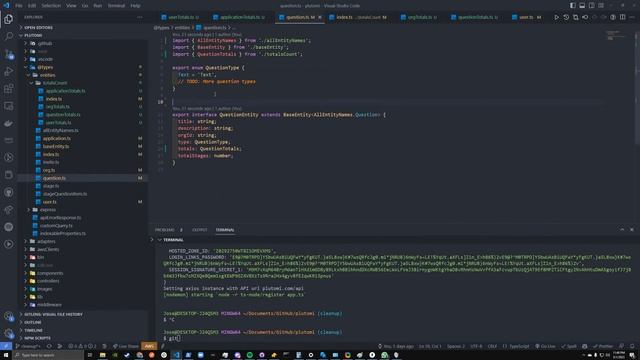Open Explorer panel More Actions ellipsis
The width and height of the screenshot is (640, 360).
pyautogui.click(x=140, y=17)
